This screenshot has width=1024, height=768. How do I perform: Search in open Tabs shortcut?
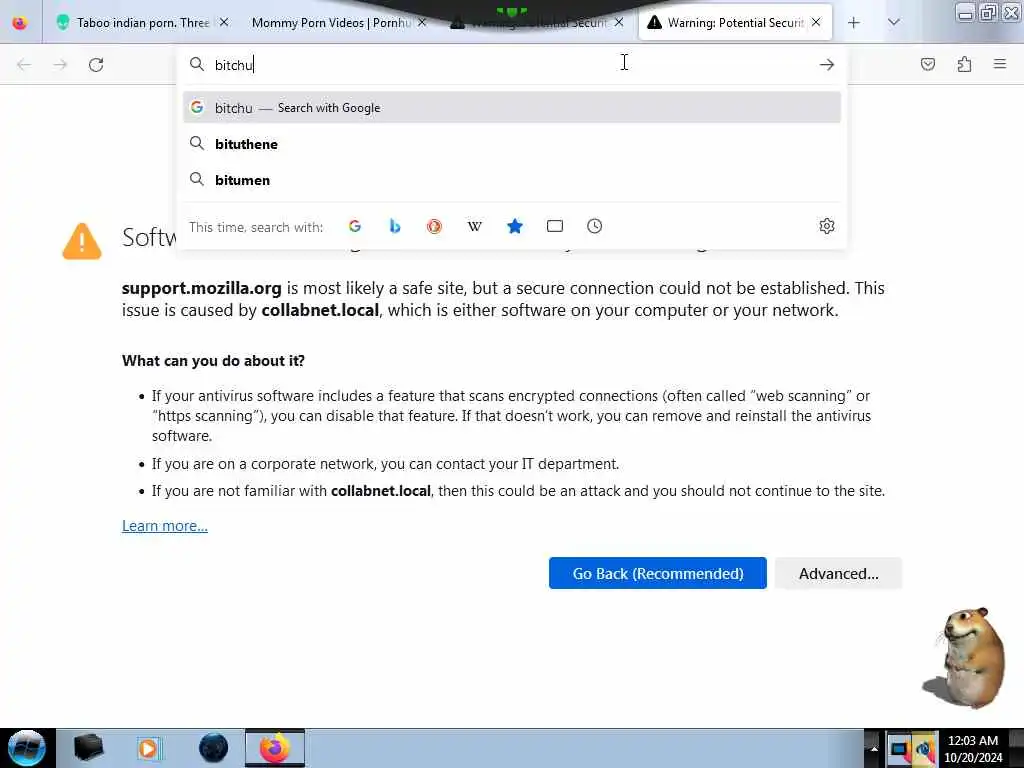point(554,226)
